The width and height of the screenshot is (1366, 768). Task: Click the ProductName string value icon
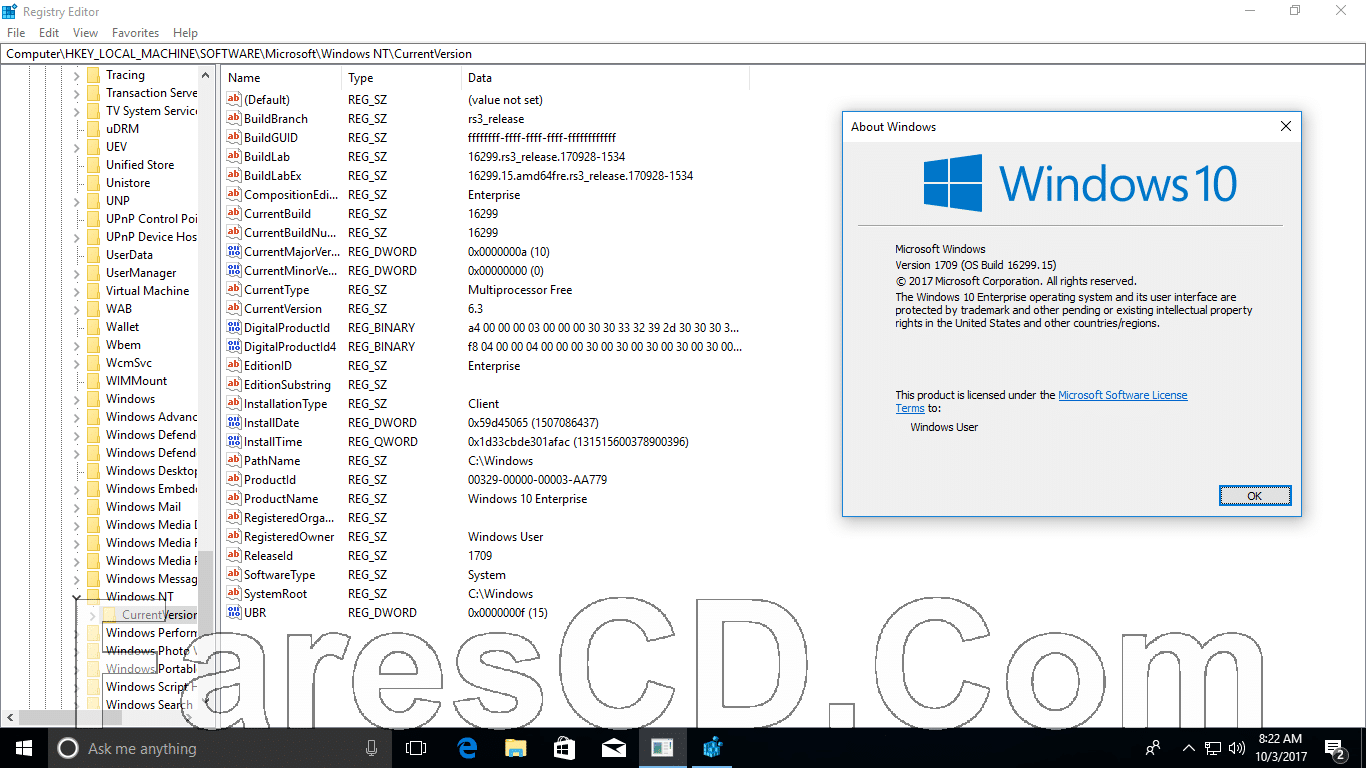click(x=234, y=499)
